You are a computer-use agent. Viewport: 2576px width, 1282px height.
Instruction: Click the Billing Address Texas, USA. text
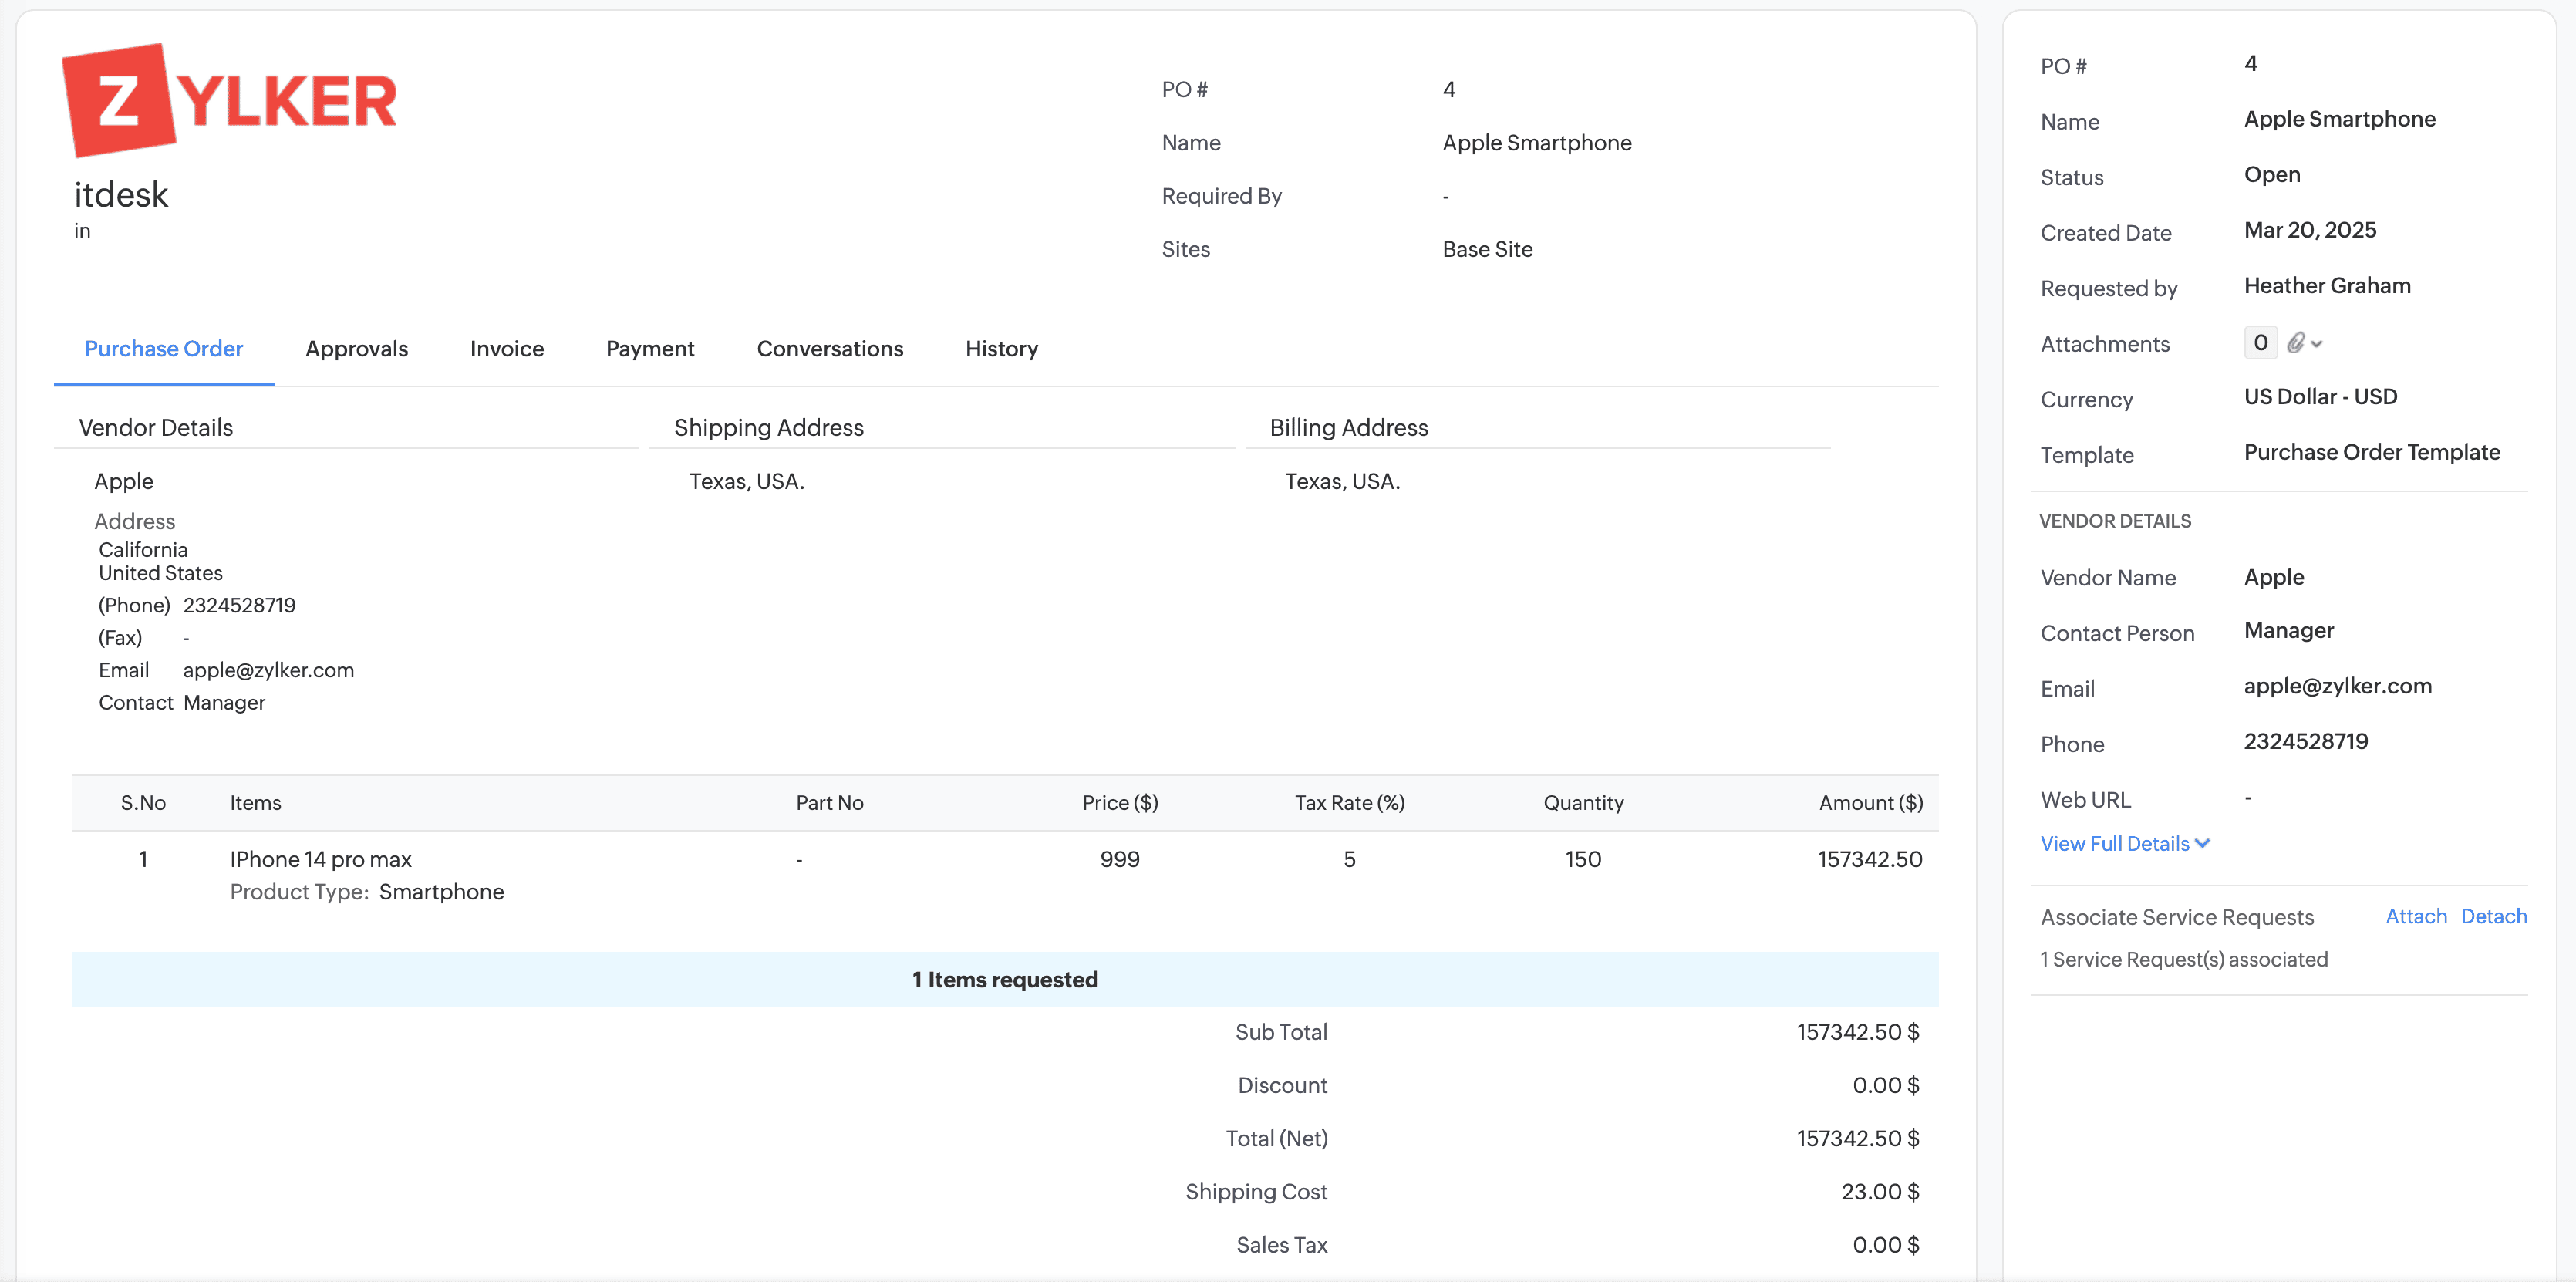pos(1342,482)
